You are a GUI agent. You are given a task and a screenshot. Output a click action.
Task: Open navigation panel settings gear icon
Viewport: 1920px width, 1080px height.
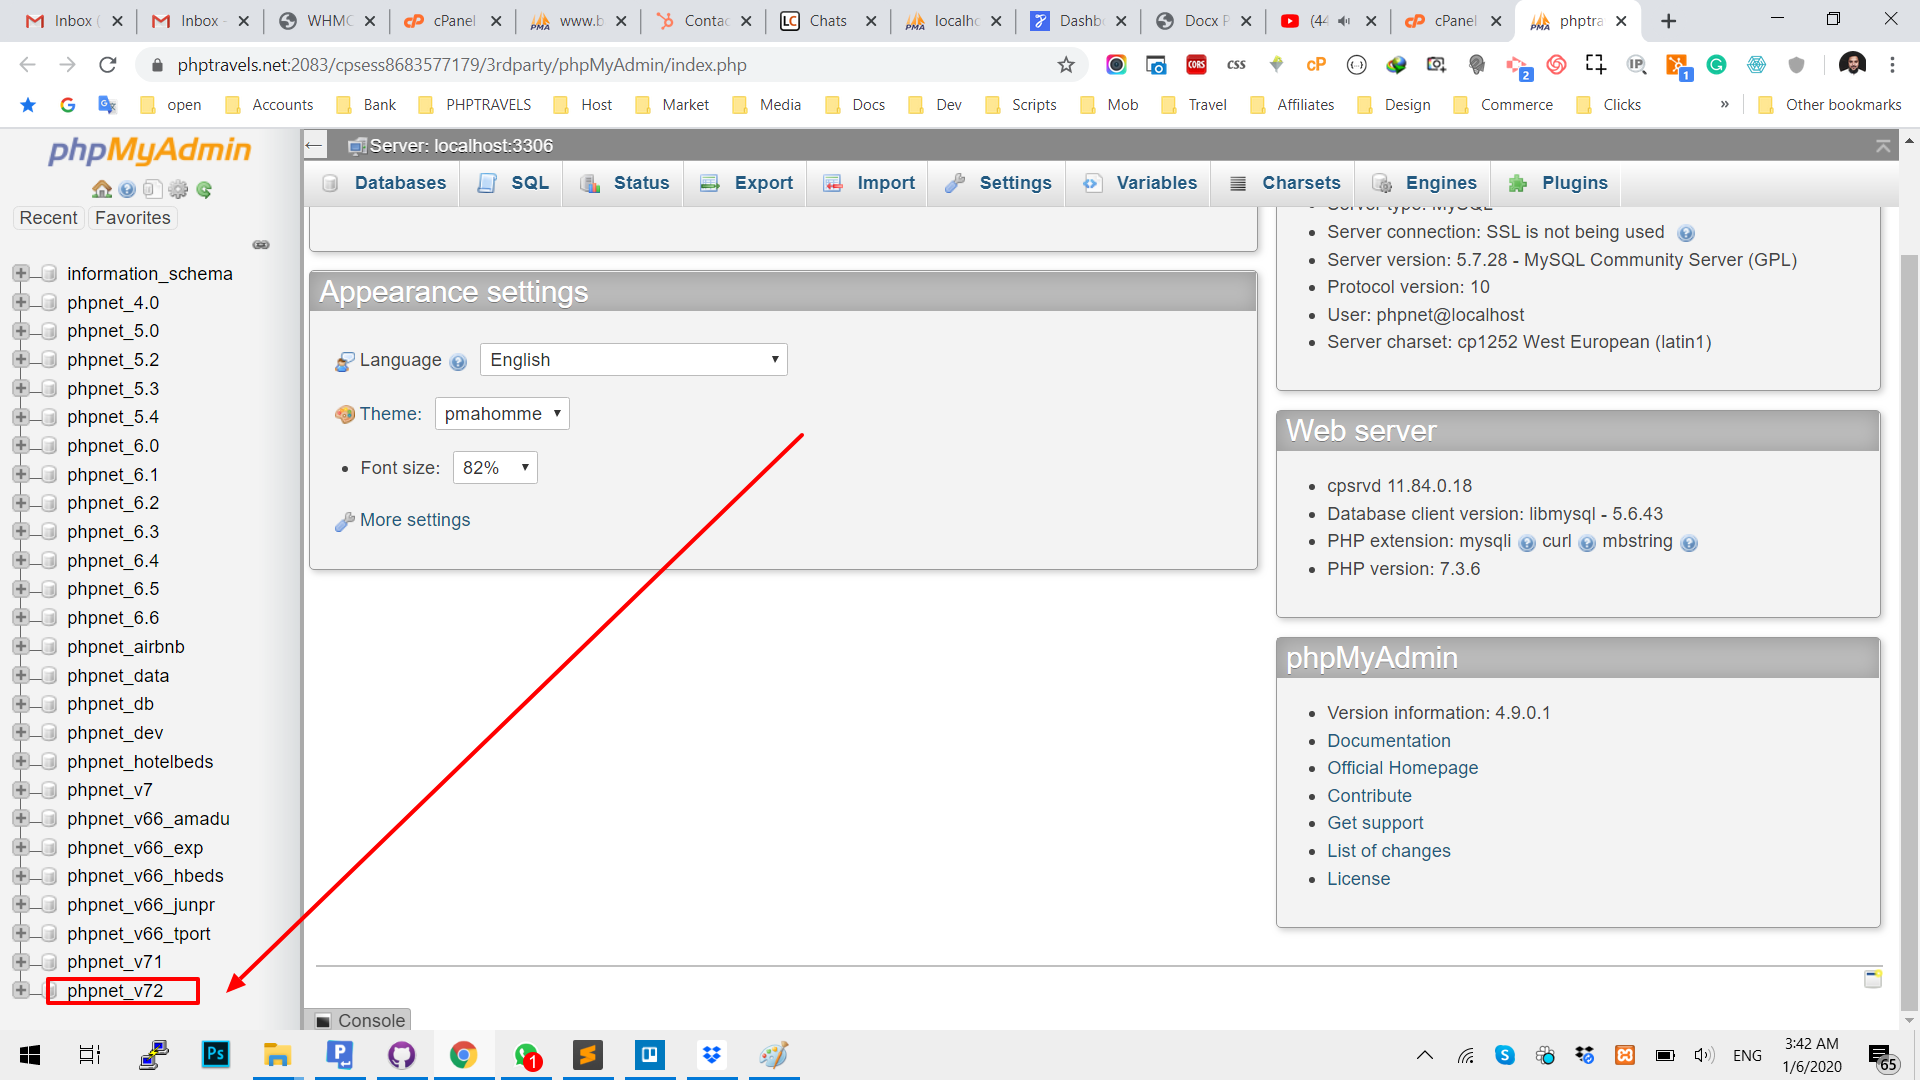[178, 189]
